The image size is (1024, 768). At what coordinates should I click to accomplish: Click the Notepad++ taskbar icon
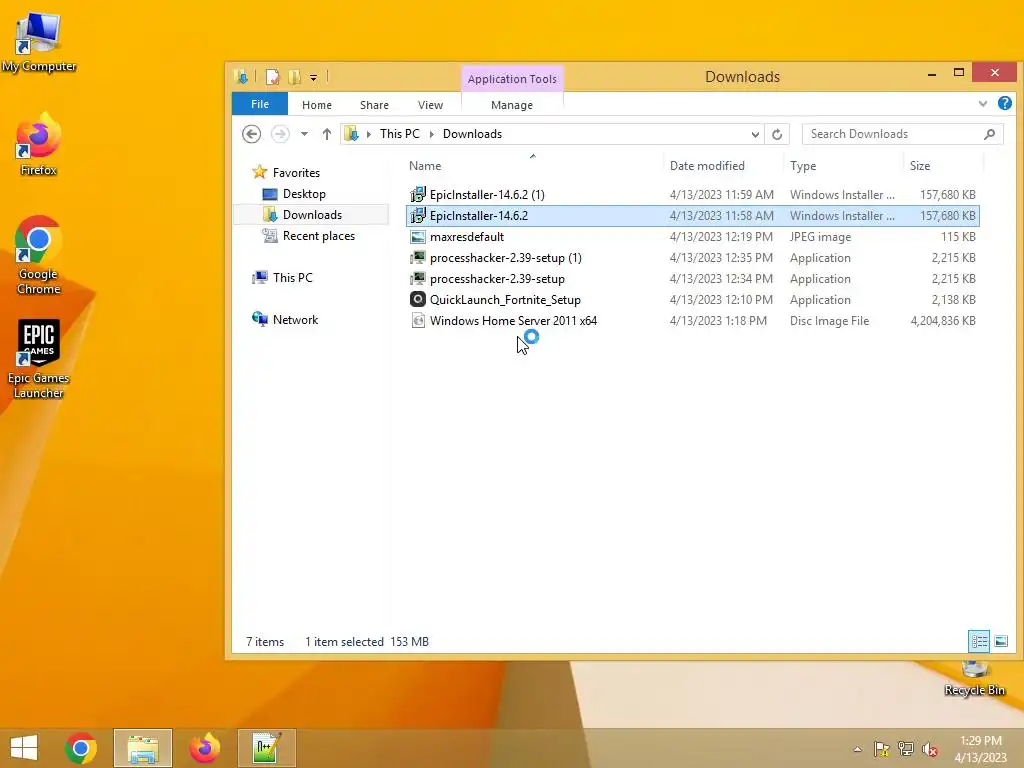[266, 748]
